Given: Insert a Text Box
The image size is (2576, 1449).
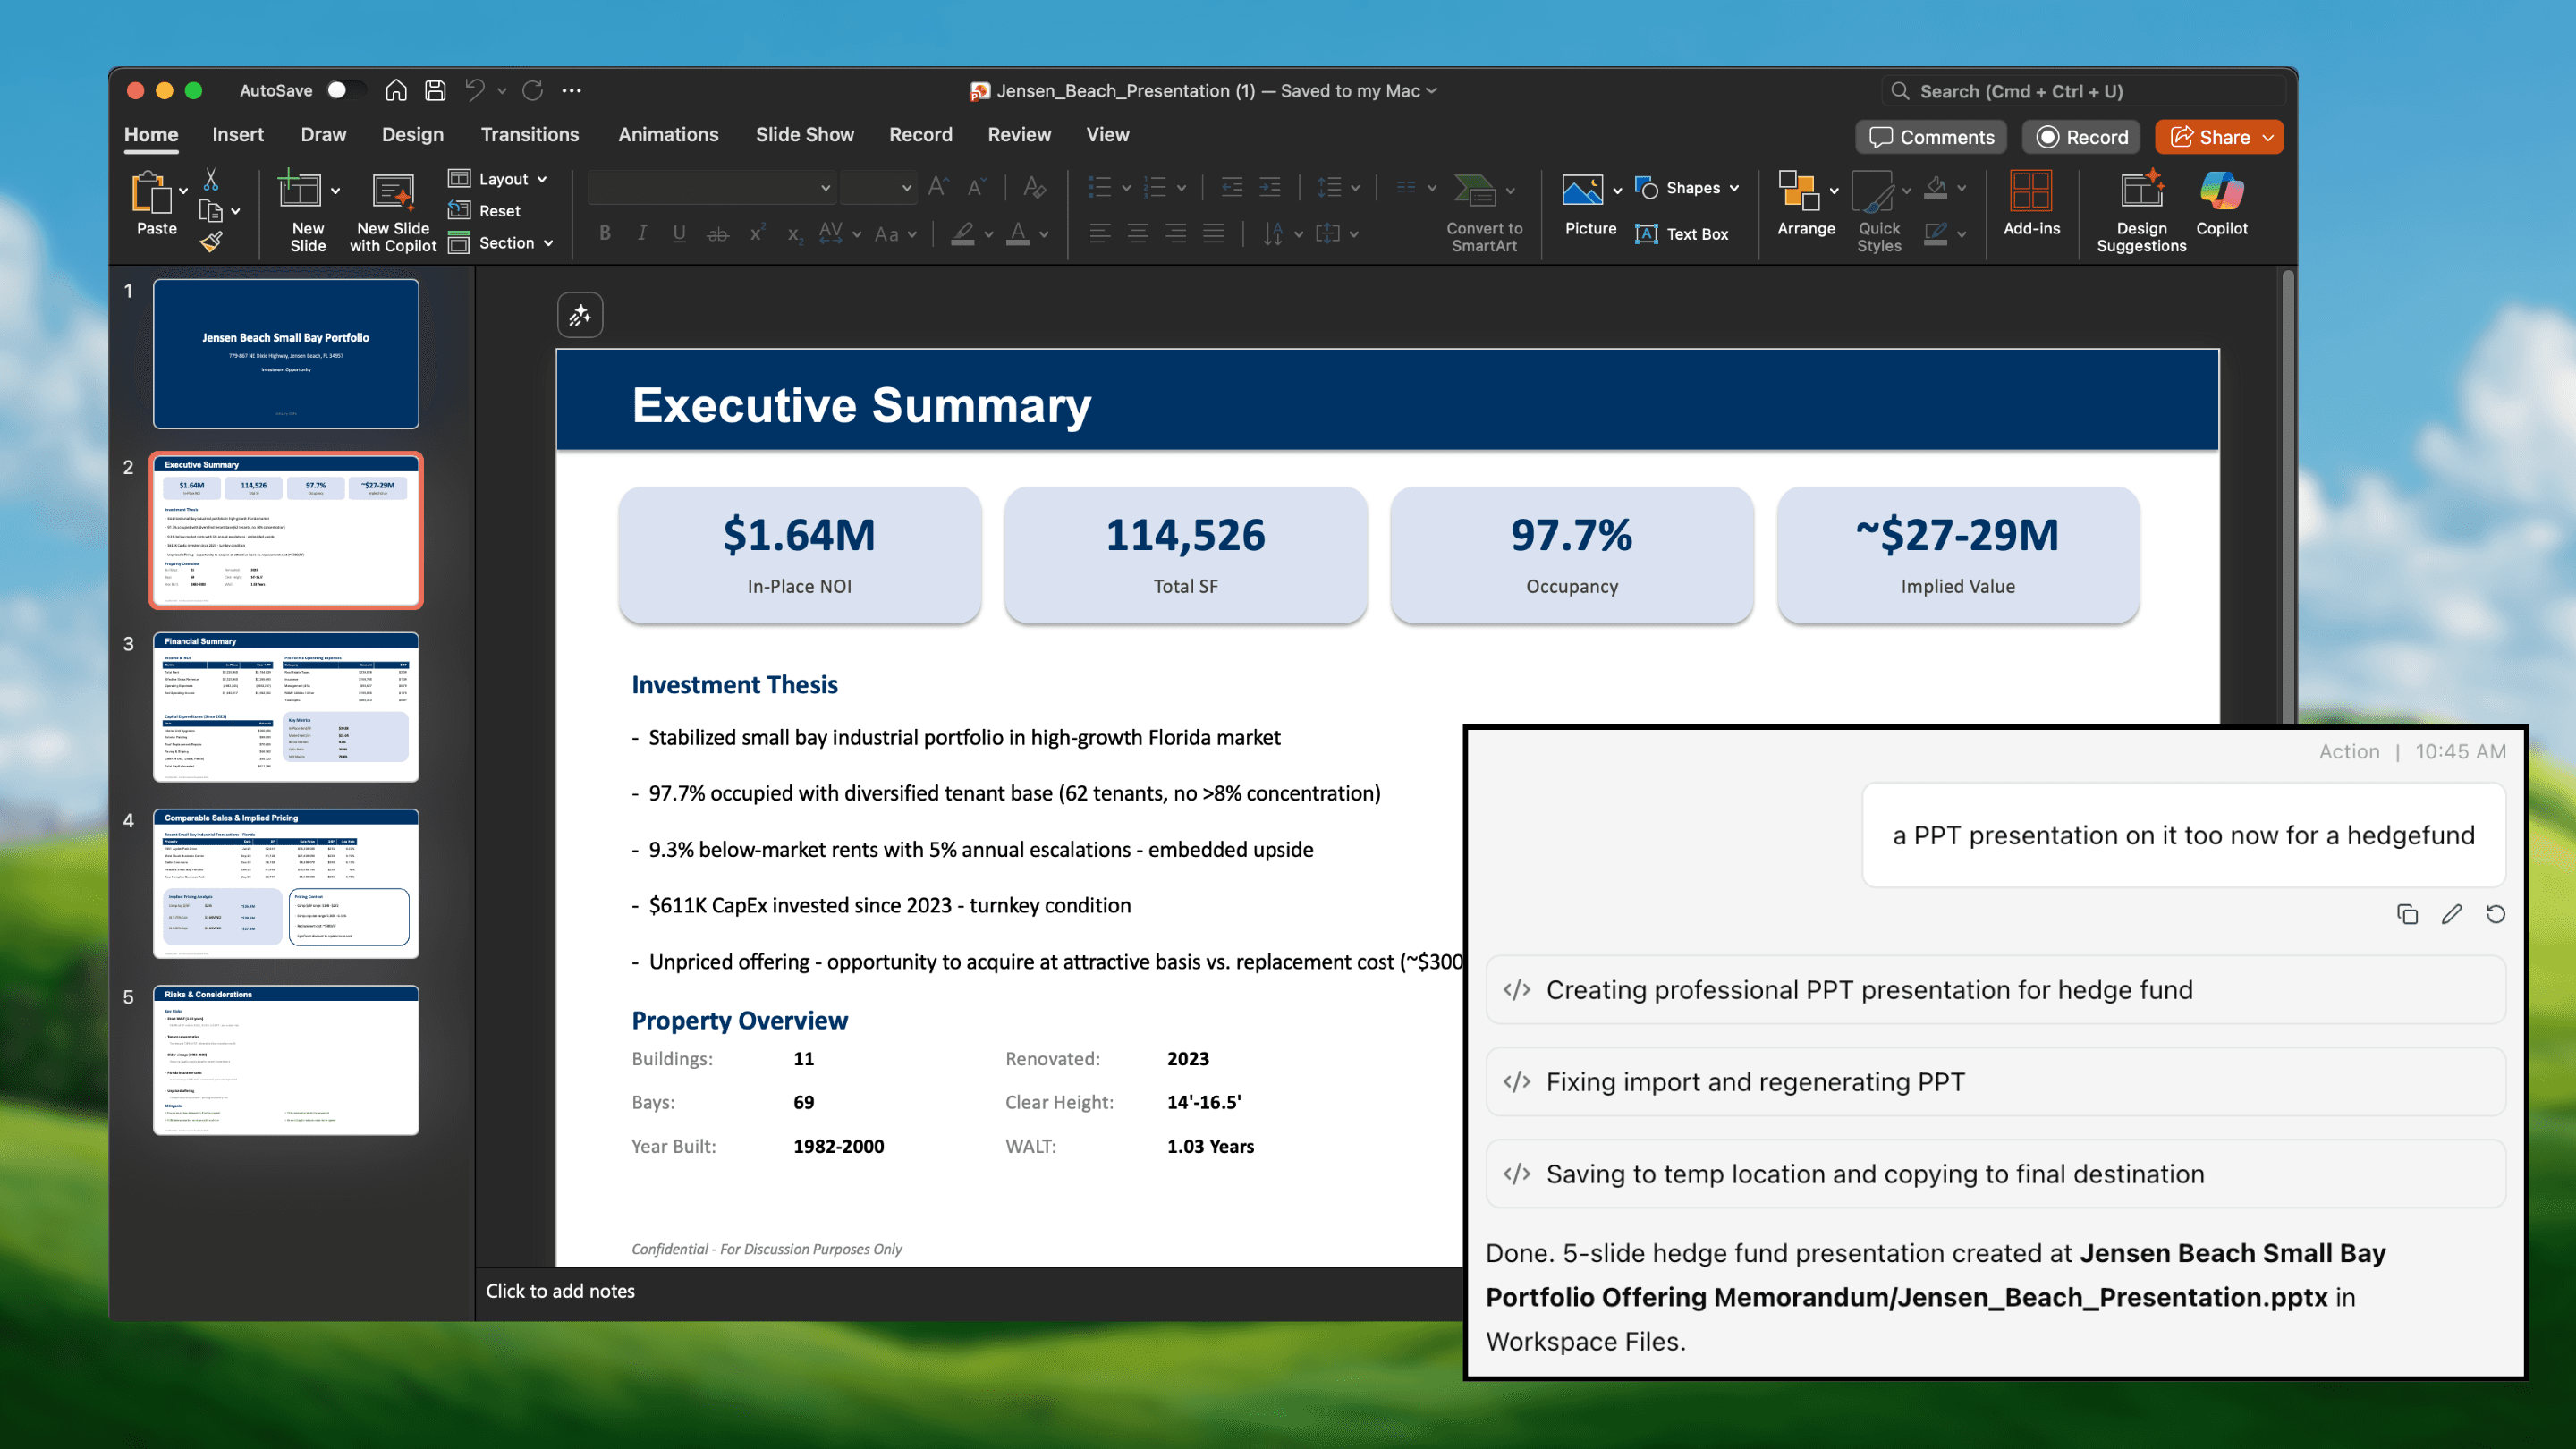Looking at the screenshot, I should pyautogui.click(x=1685, y=233).
